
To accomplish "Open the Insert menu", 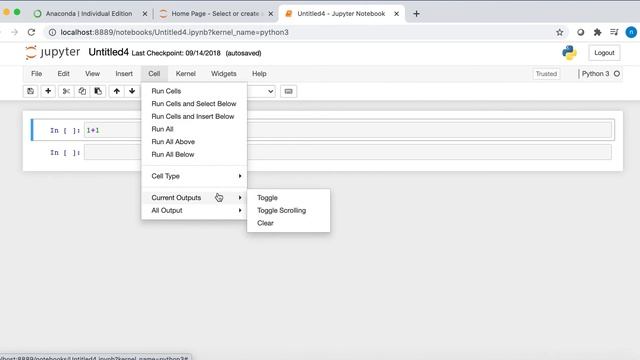I will [124, 74].
